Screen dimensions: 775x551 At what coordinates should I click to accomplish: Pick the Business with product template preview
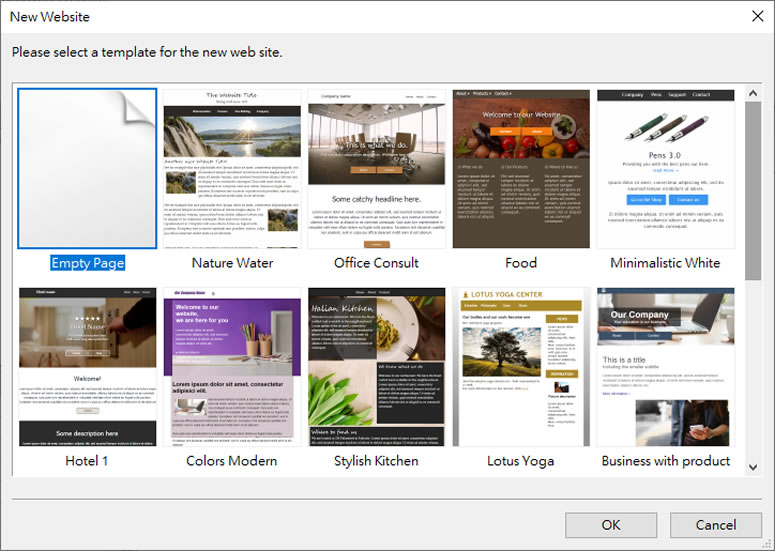(665, 367)
